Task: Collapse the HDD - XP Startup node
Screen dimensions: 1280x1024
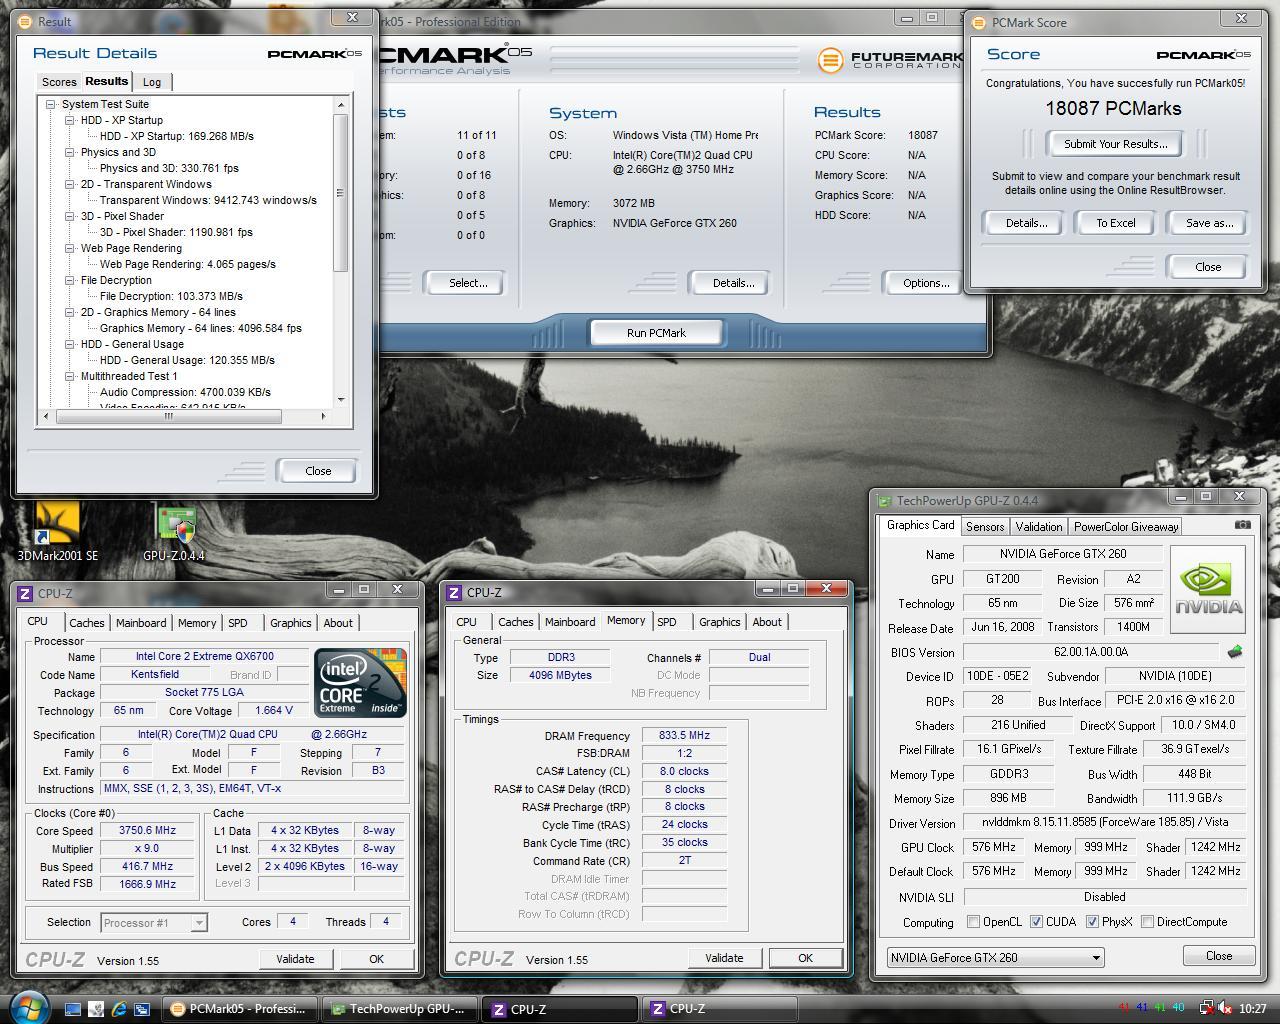Action: click(x=70, y=120)
